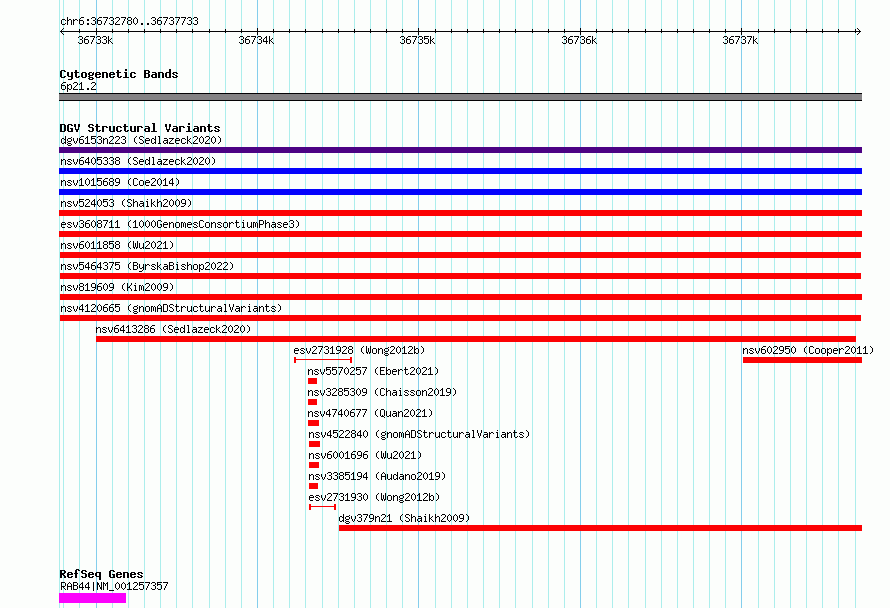Image resolution: width=890 pixels, height=608 pixels.
Task: Click the red esv3608711 variant bar
Action: [460, 234]
